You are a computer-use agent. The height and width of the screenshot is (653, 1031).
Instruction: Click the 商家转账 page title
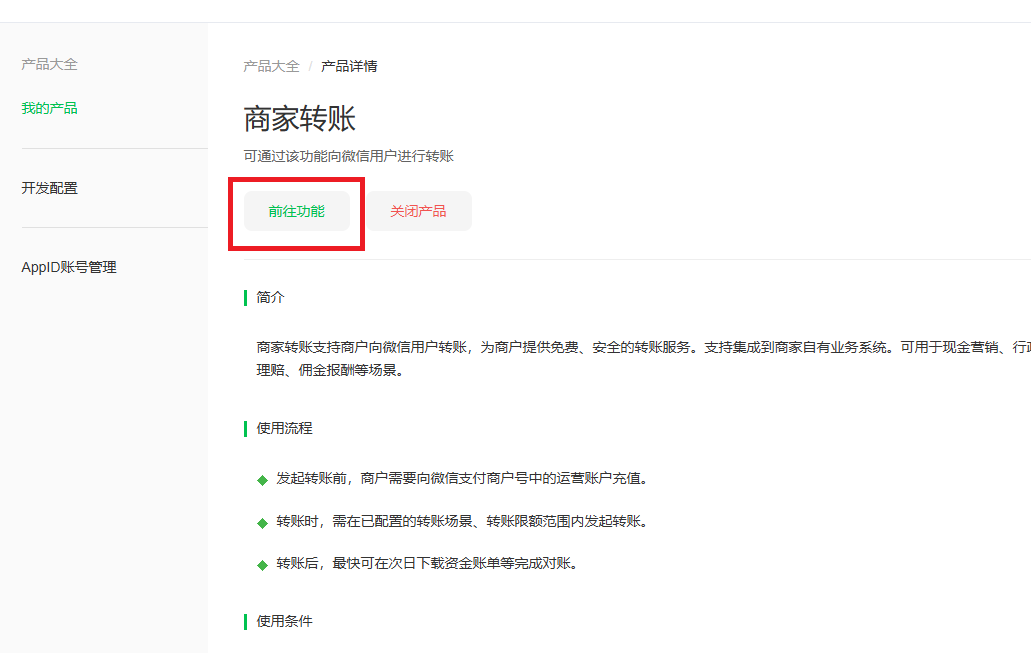pyautogui.click(x=300, y=119)
